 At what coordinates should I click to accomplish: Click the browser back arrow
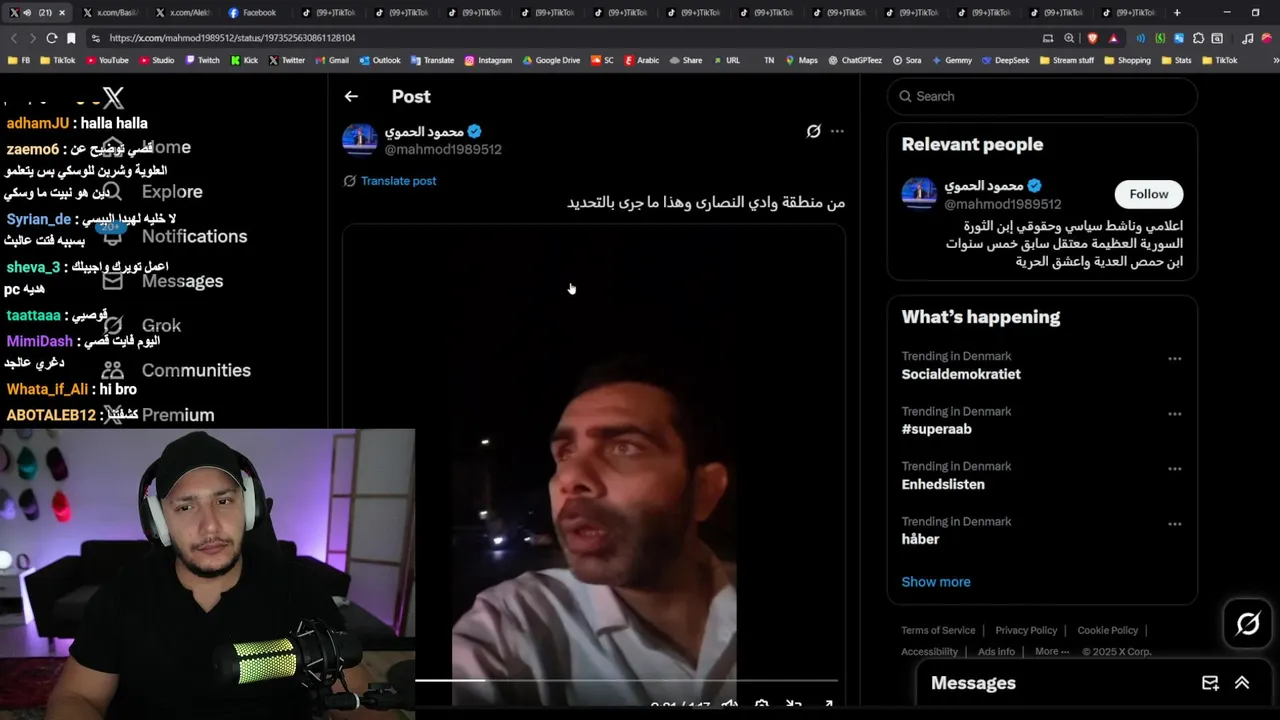pyautogui.click(x=13, y=38)
